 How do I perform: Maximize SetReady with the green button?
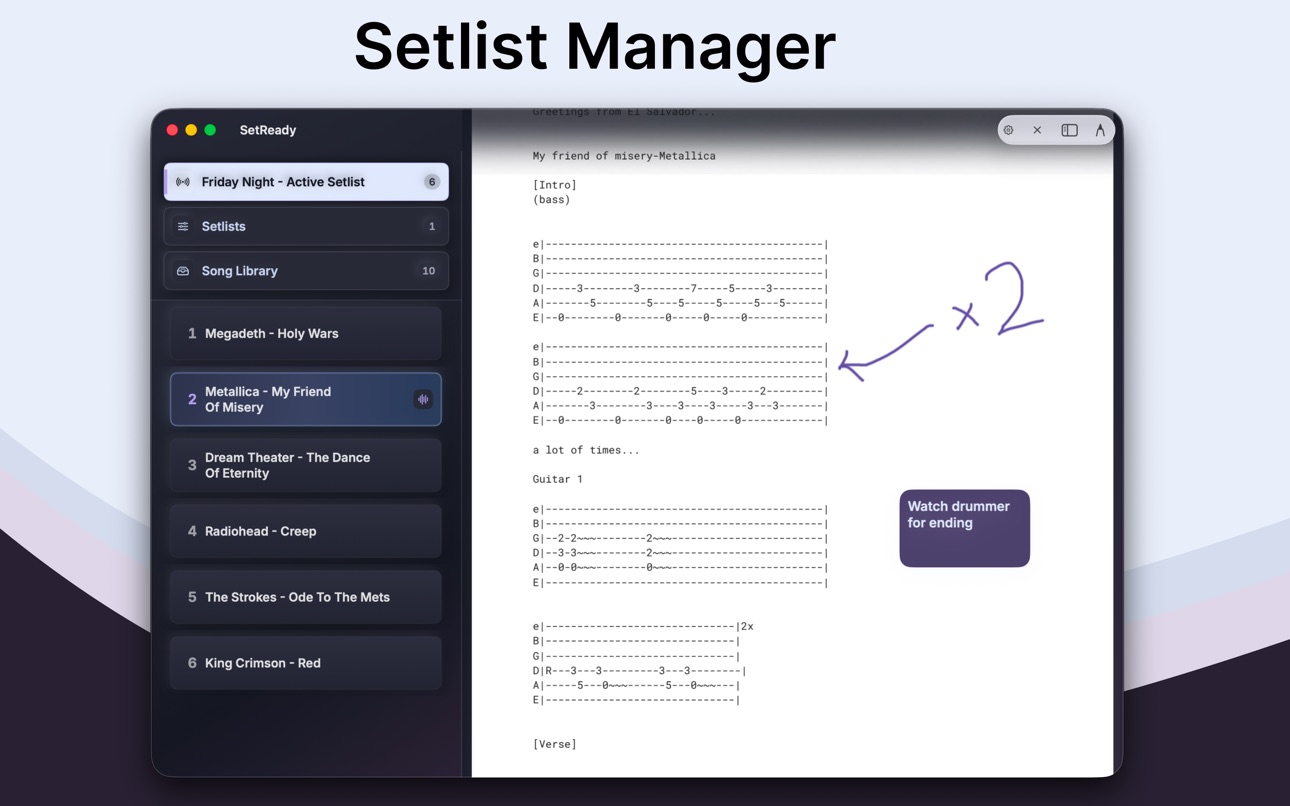[210, 130]
